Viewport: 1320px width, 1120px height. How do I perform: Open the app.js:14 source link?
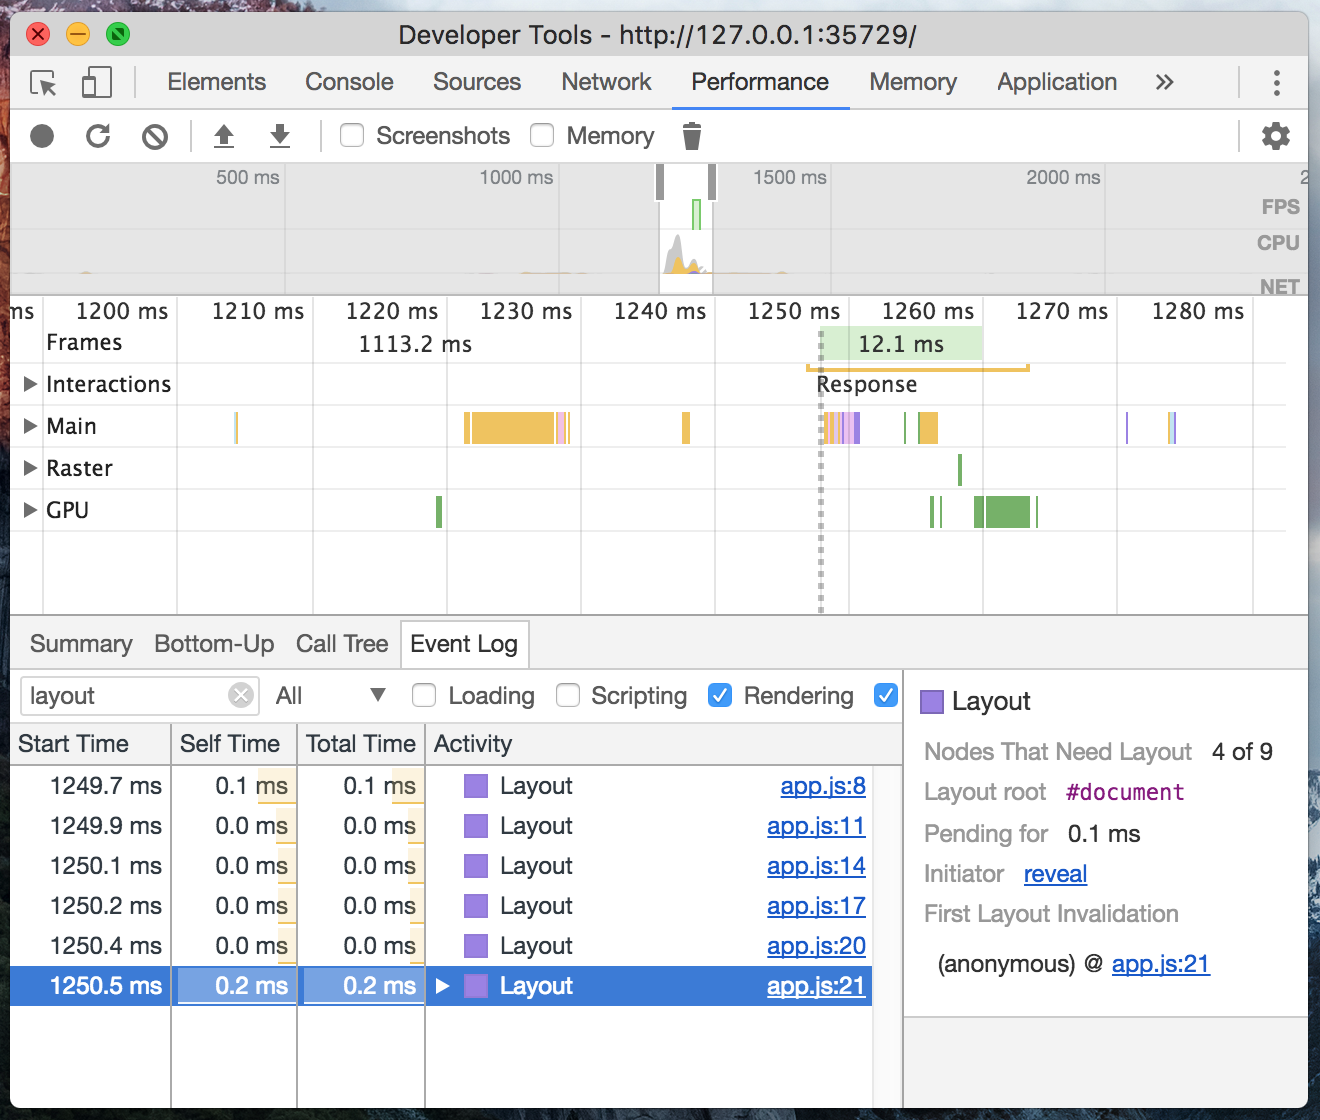click(815, 866)
